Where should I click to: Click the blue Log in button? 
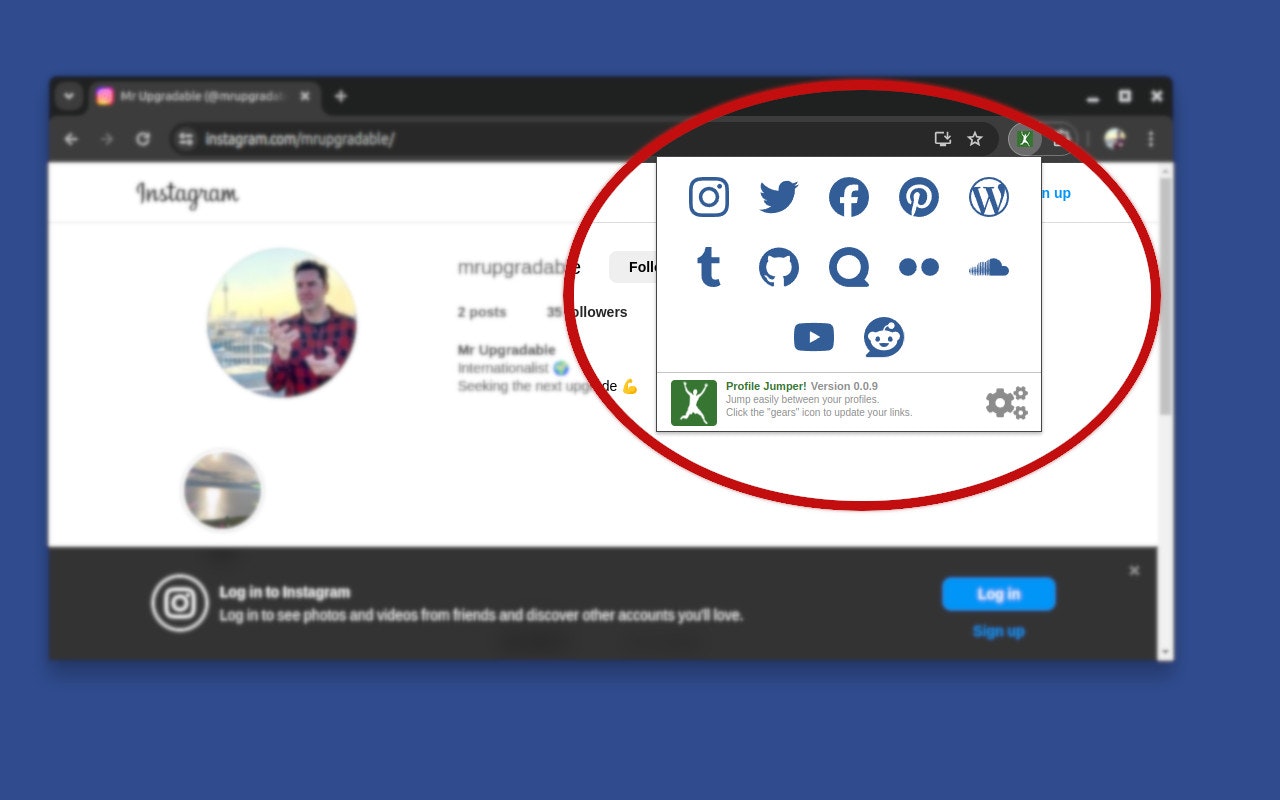(x=998, y=594)
